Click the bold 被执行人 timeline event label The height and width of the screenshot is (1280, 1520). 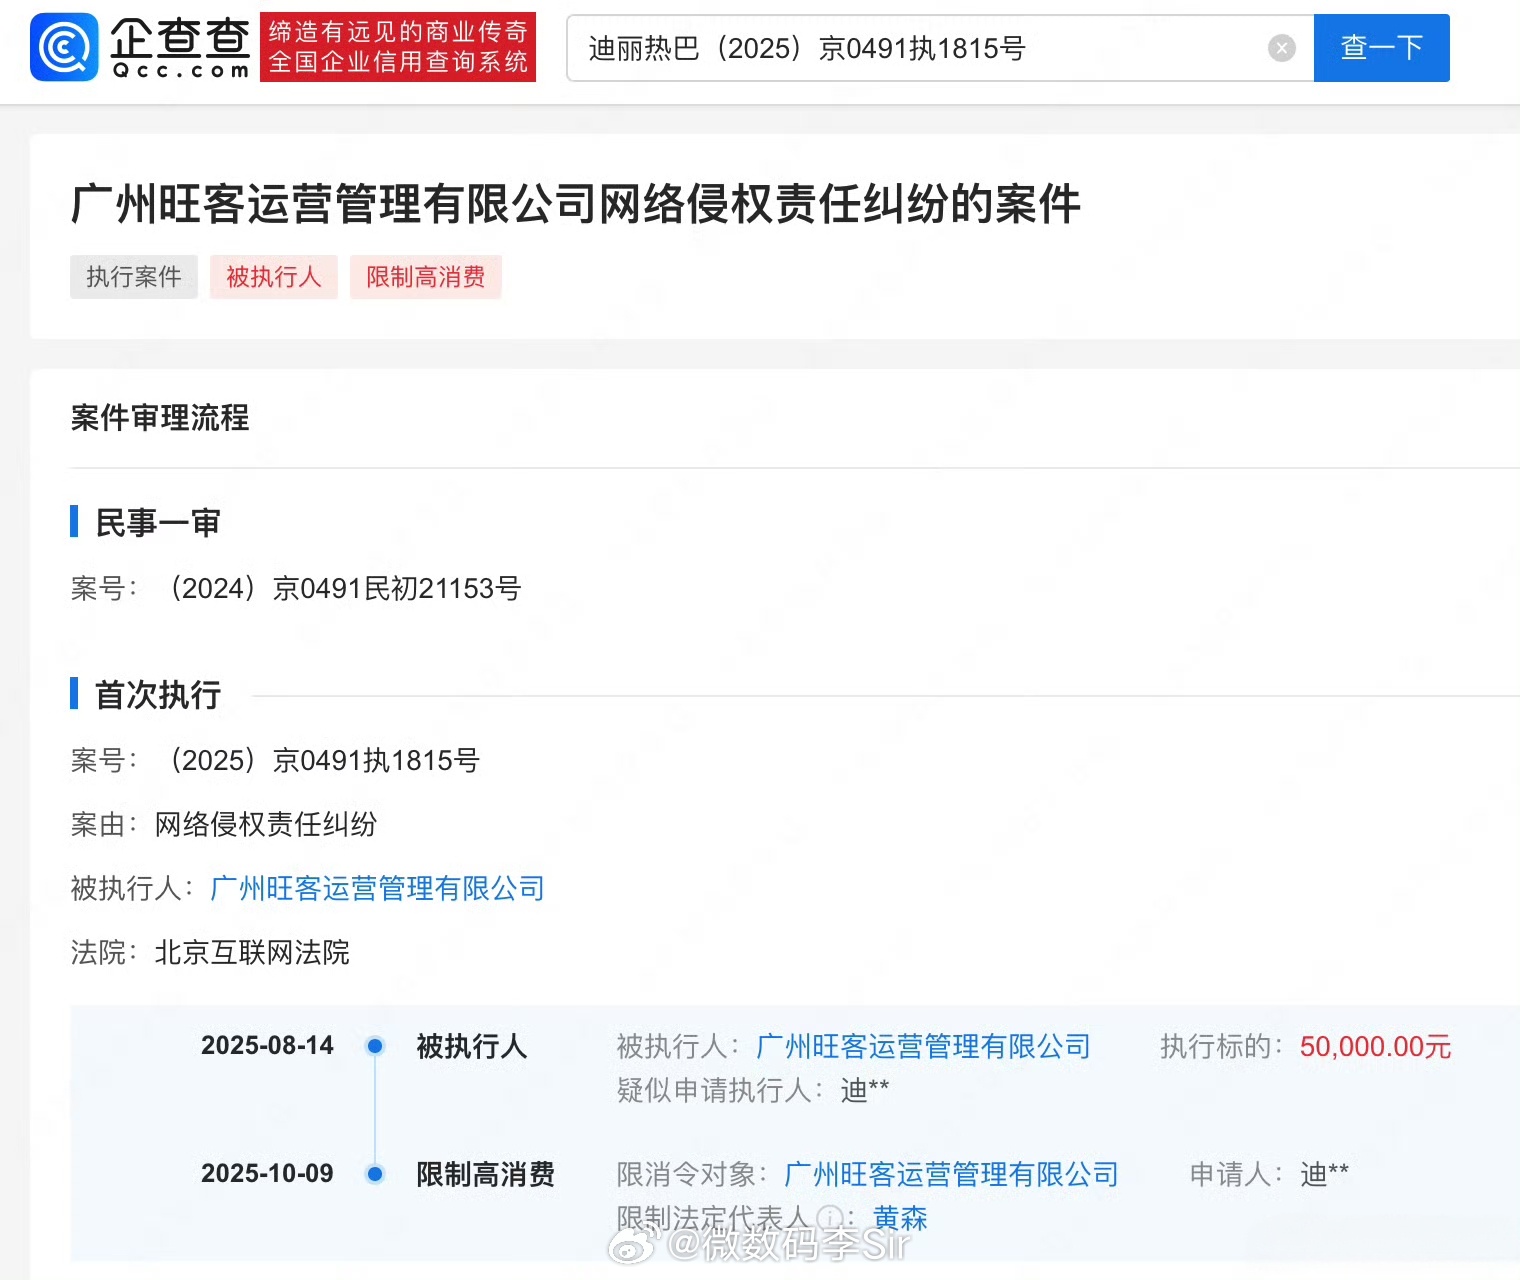coord(471,1046)
